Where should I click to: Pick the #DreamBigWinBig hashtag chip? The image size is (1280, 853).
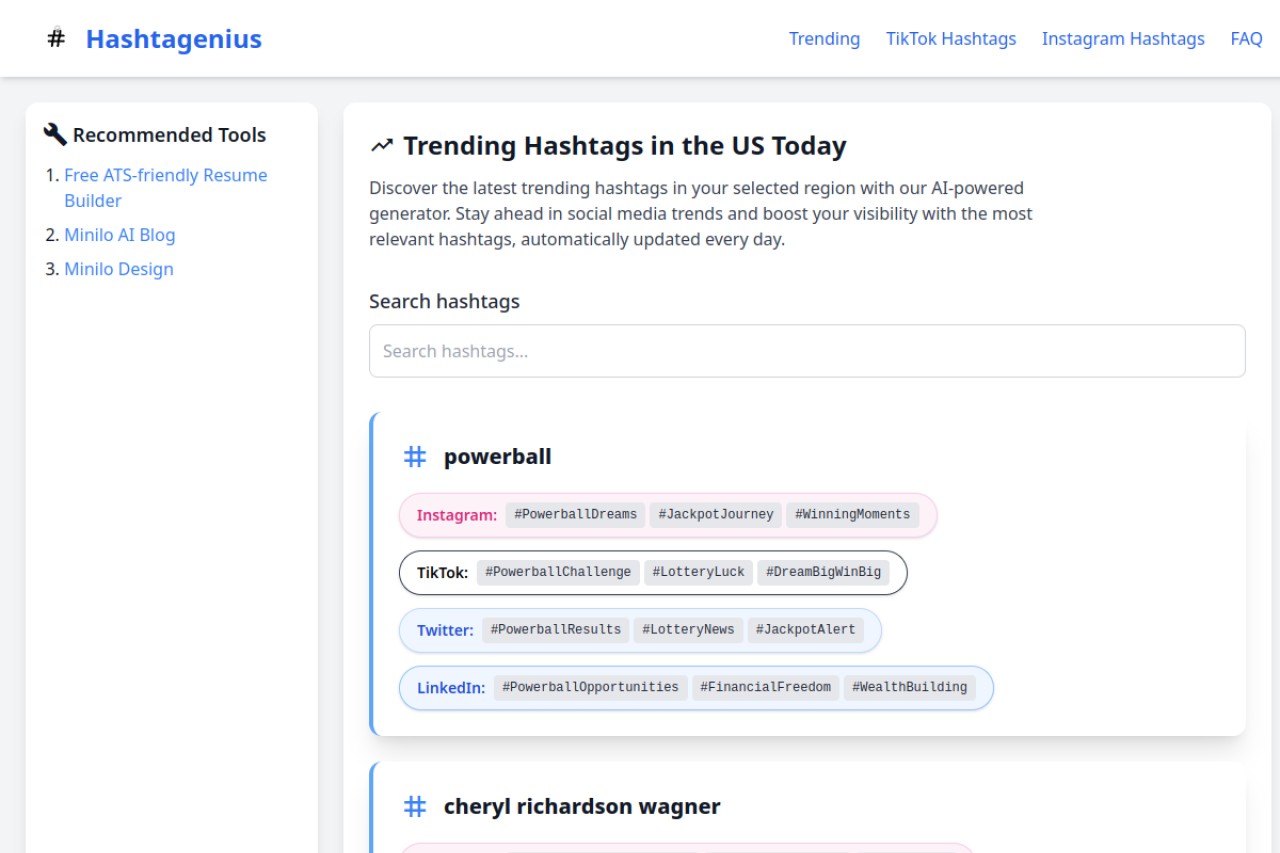(824, 573)
